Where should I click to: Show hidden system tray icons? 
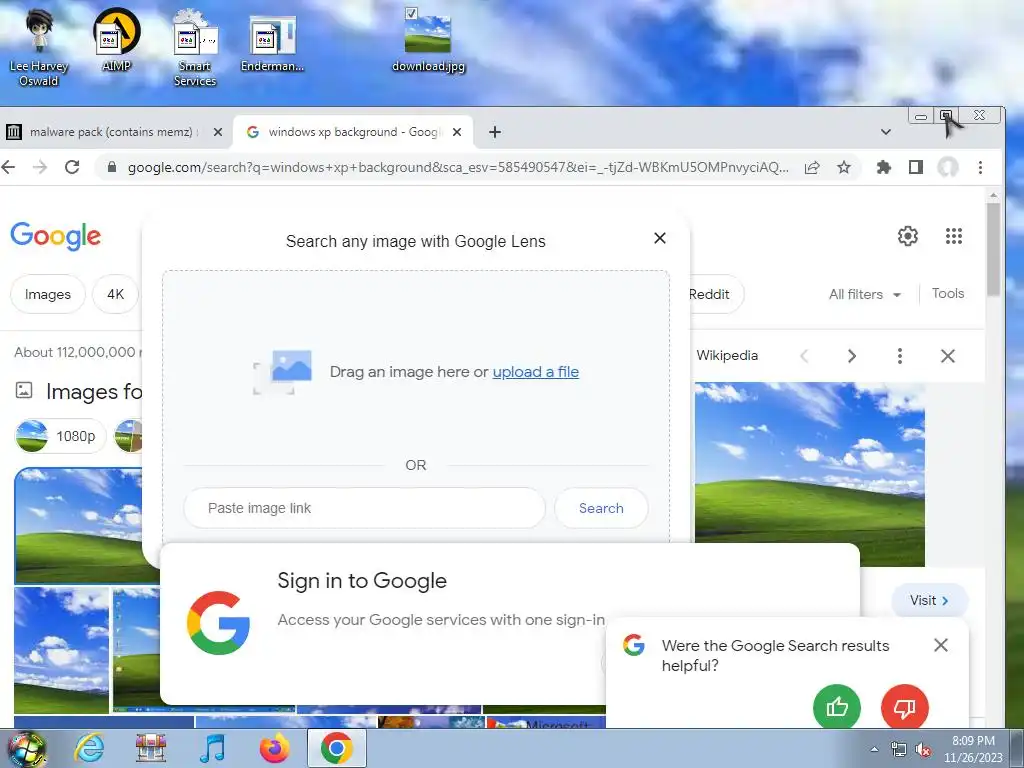[874, 749]
